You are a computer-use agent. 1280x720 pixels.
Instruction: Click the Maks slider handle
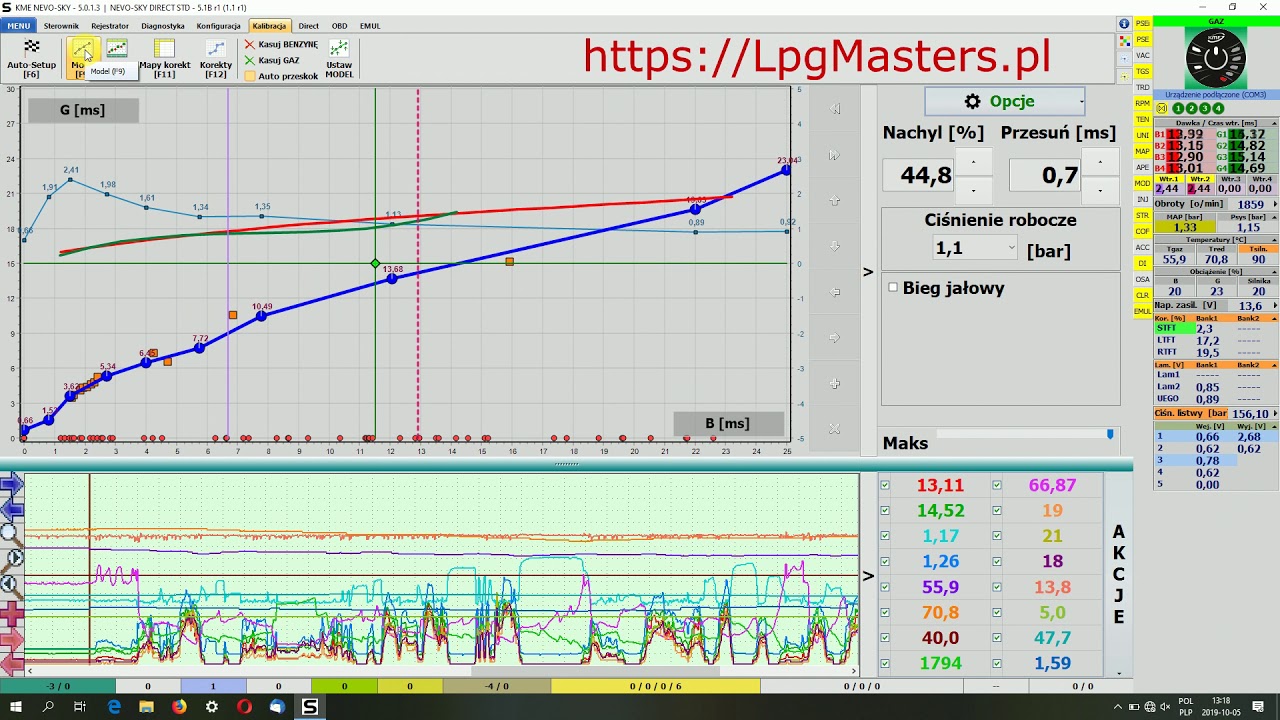tap(1110, 434)
